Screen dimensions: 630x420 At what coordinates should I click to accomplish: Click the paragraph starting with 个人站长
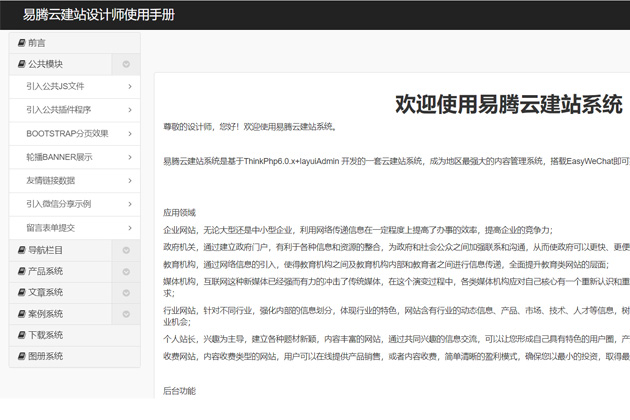(397, 339)
